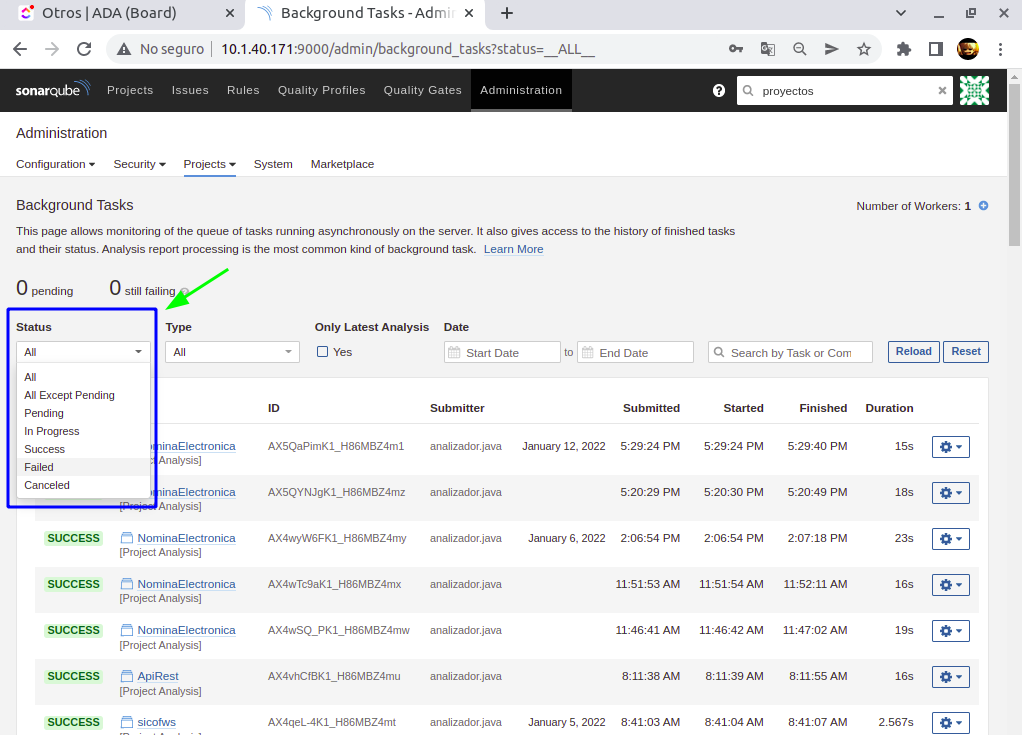
Task: Follow the Learn More link
Action: (x=513, y=249)
